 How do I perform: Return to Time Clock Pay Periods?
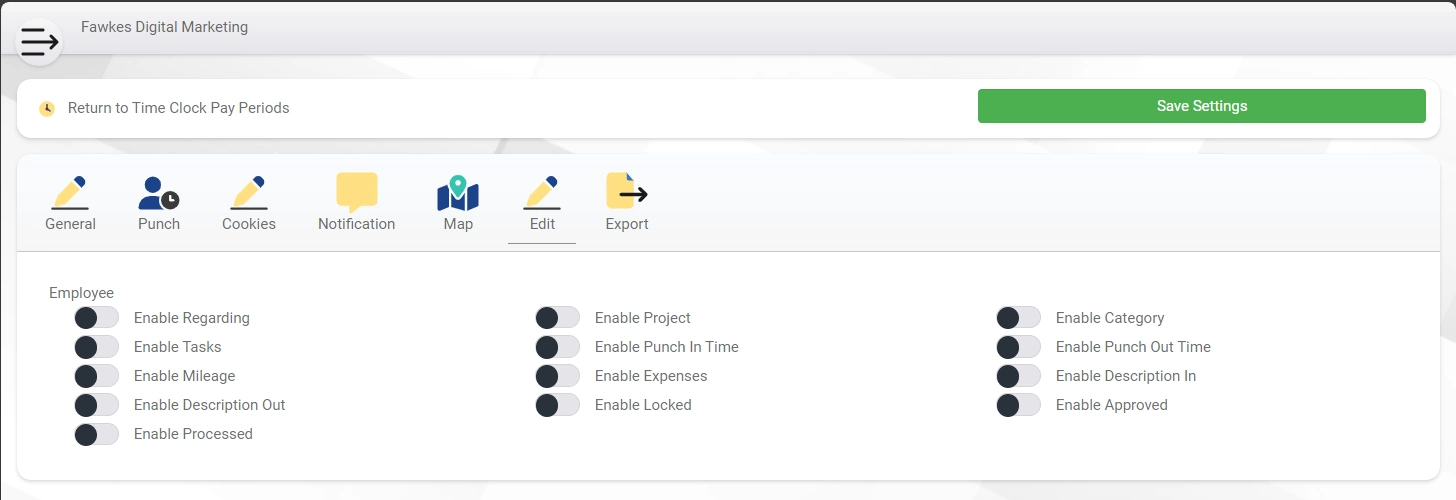point(178,108)
